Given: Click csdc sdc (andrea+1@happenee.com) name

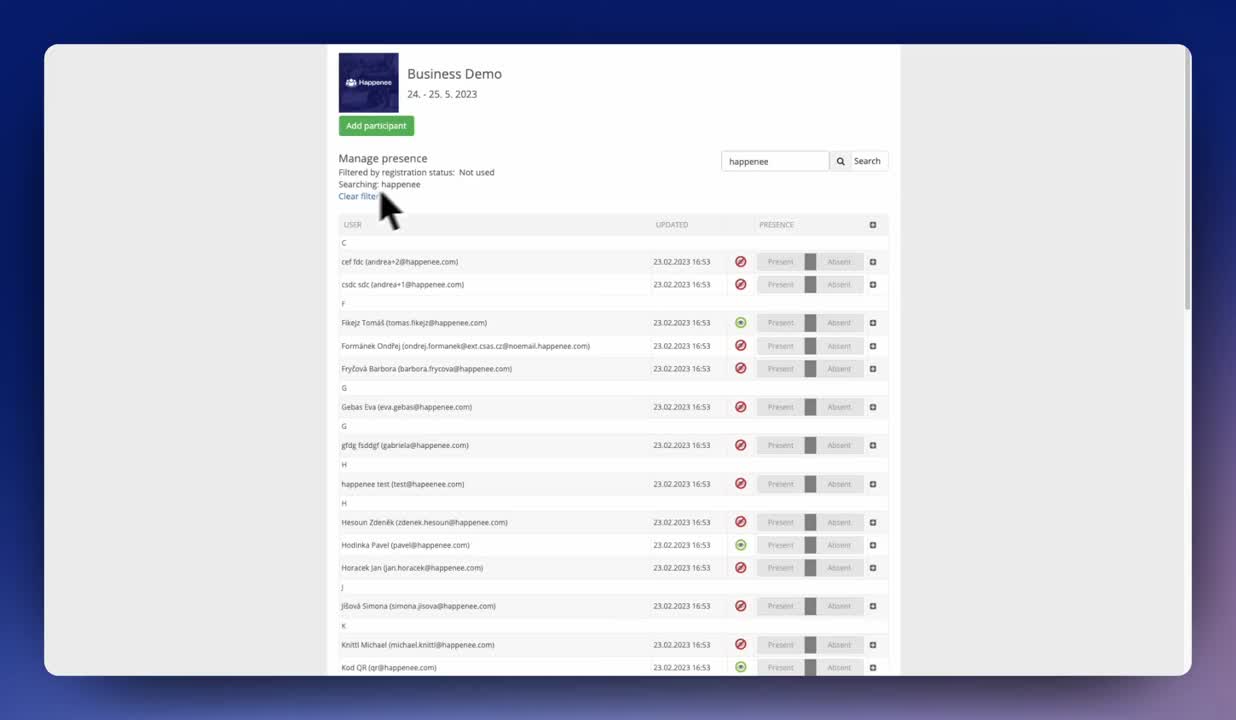Looking at the screenshot, I should coord(403,284).
